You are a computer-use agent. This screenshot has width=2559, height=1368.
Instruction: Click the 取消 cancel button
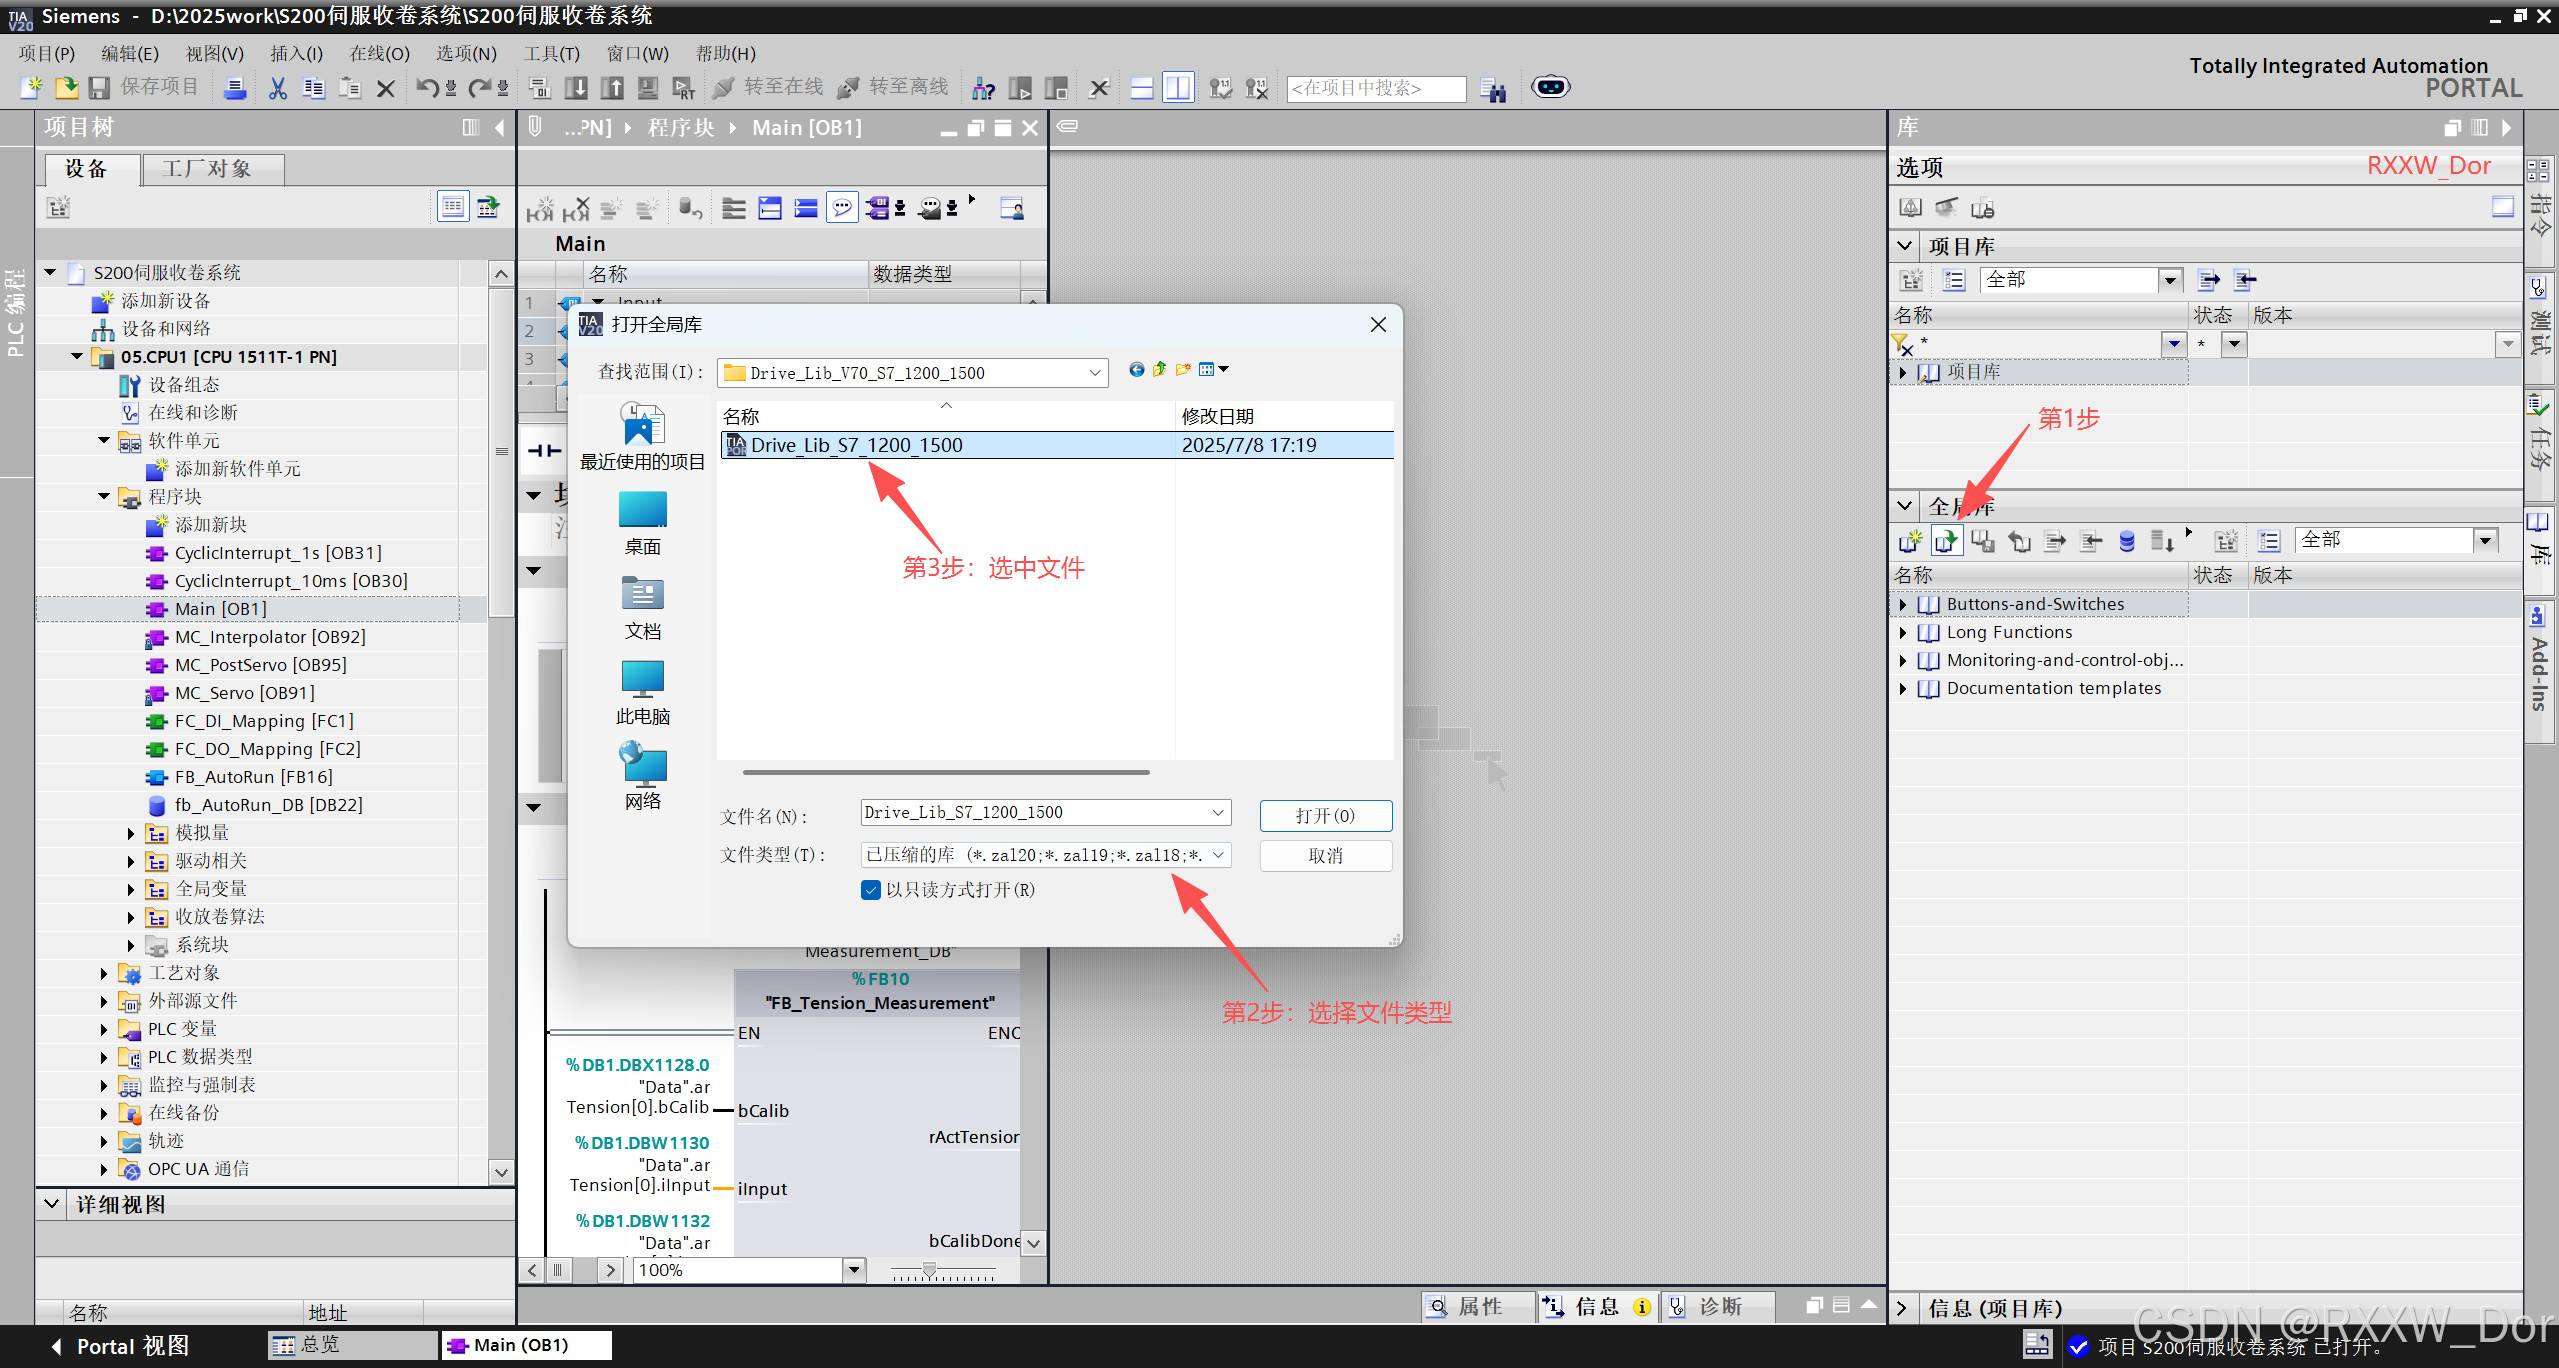point(1325,856)
